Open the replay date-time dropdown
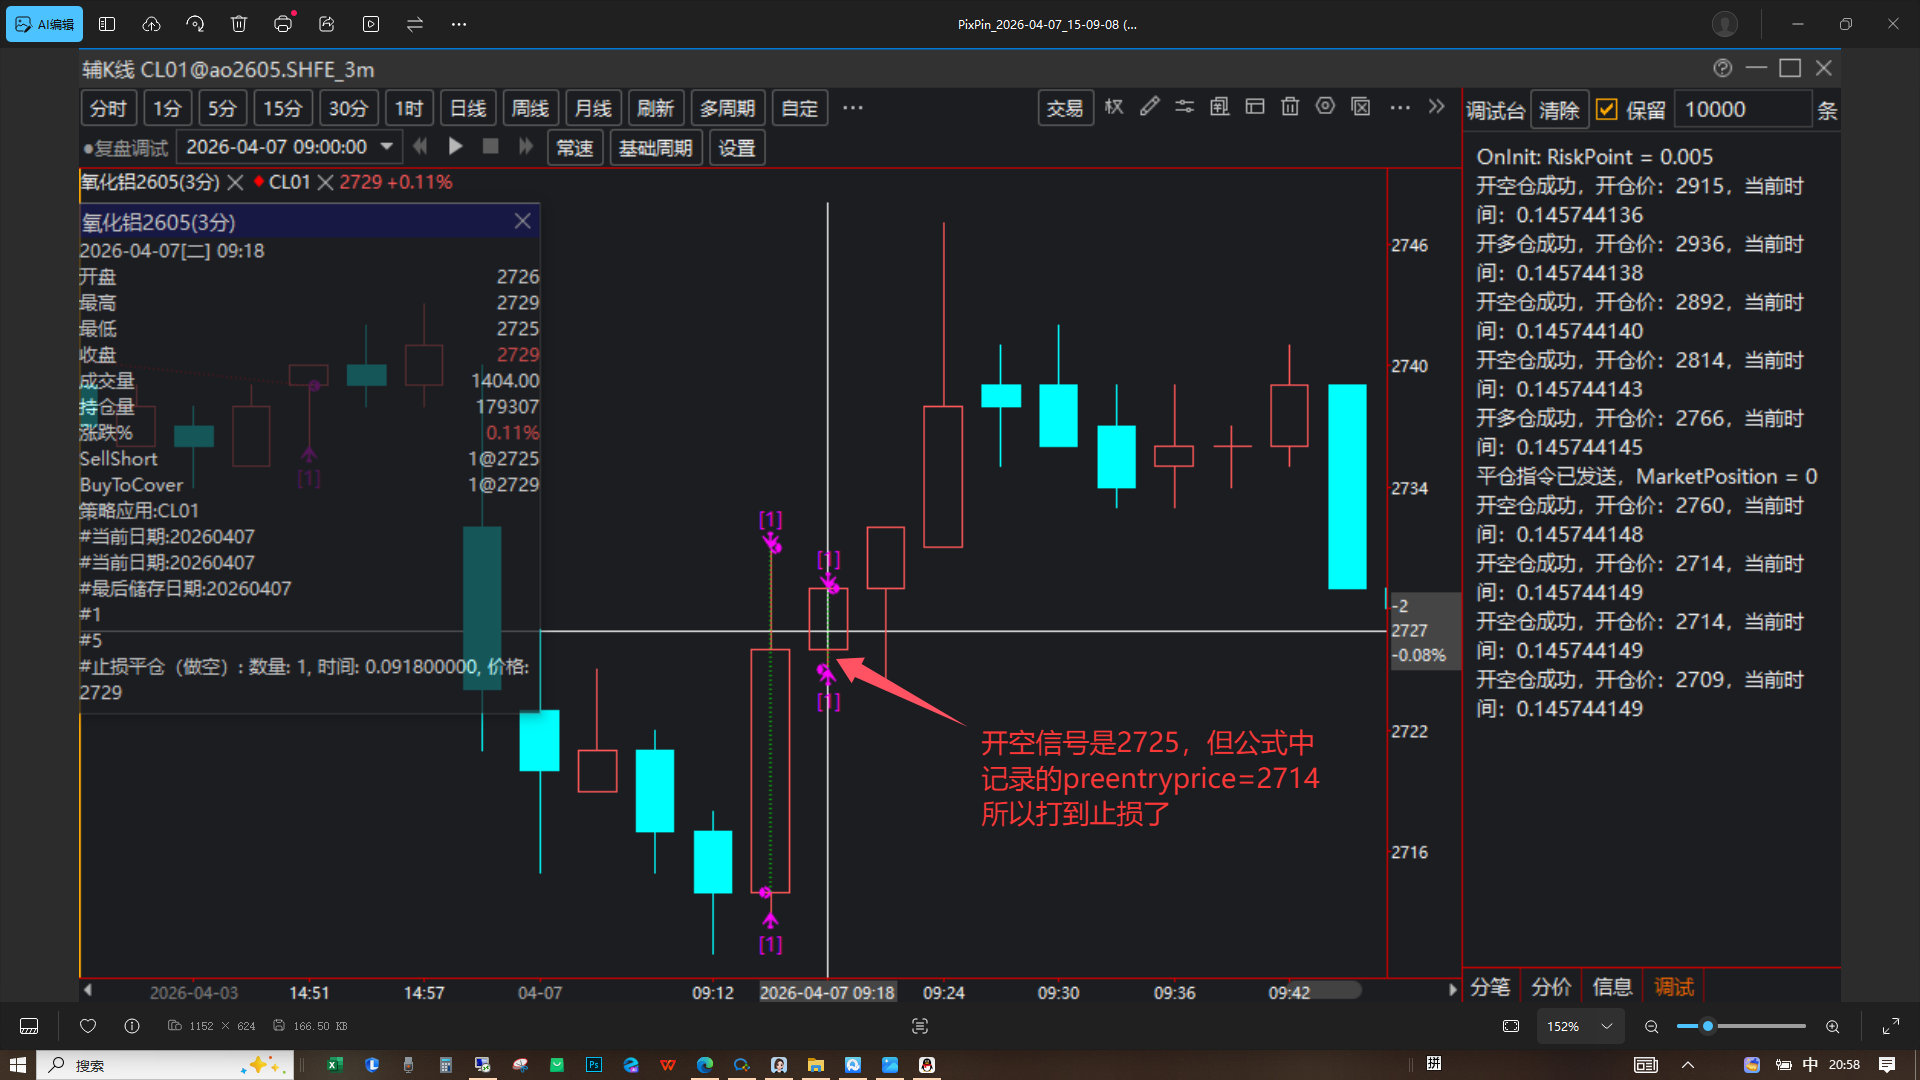Screen dimensions: 1920x1080 pos(387,147)
